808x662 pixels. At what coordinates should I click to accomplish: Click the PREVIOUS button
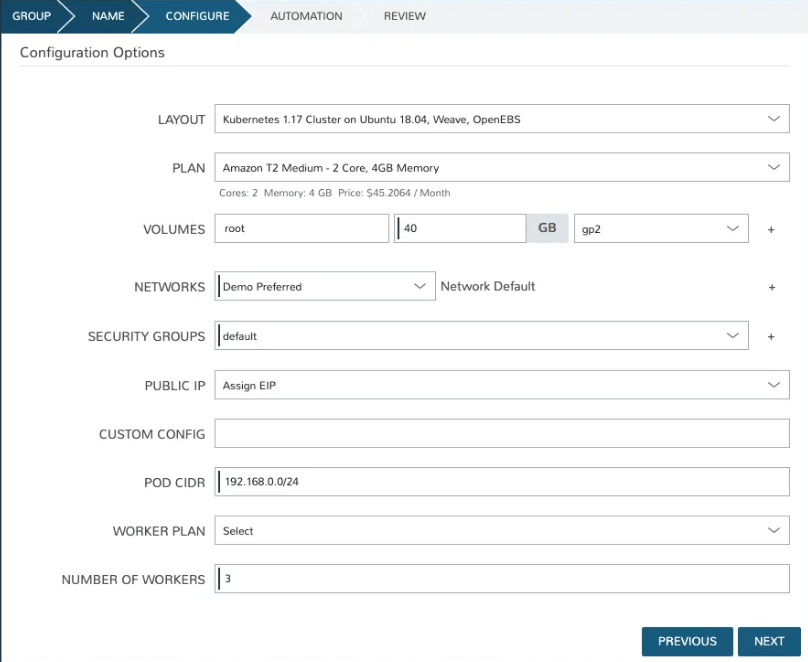[x=687, y=641]
